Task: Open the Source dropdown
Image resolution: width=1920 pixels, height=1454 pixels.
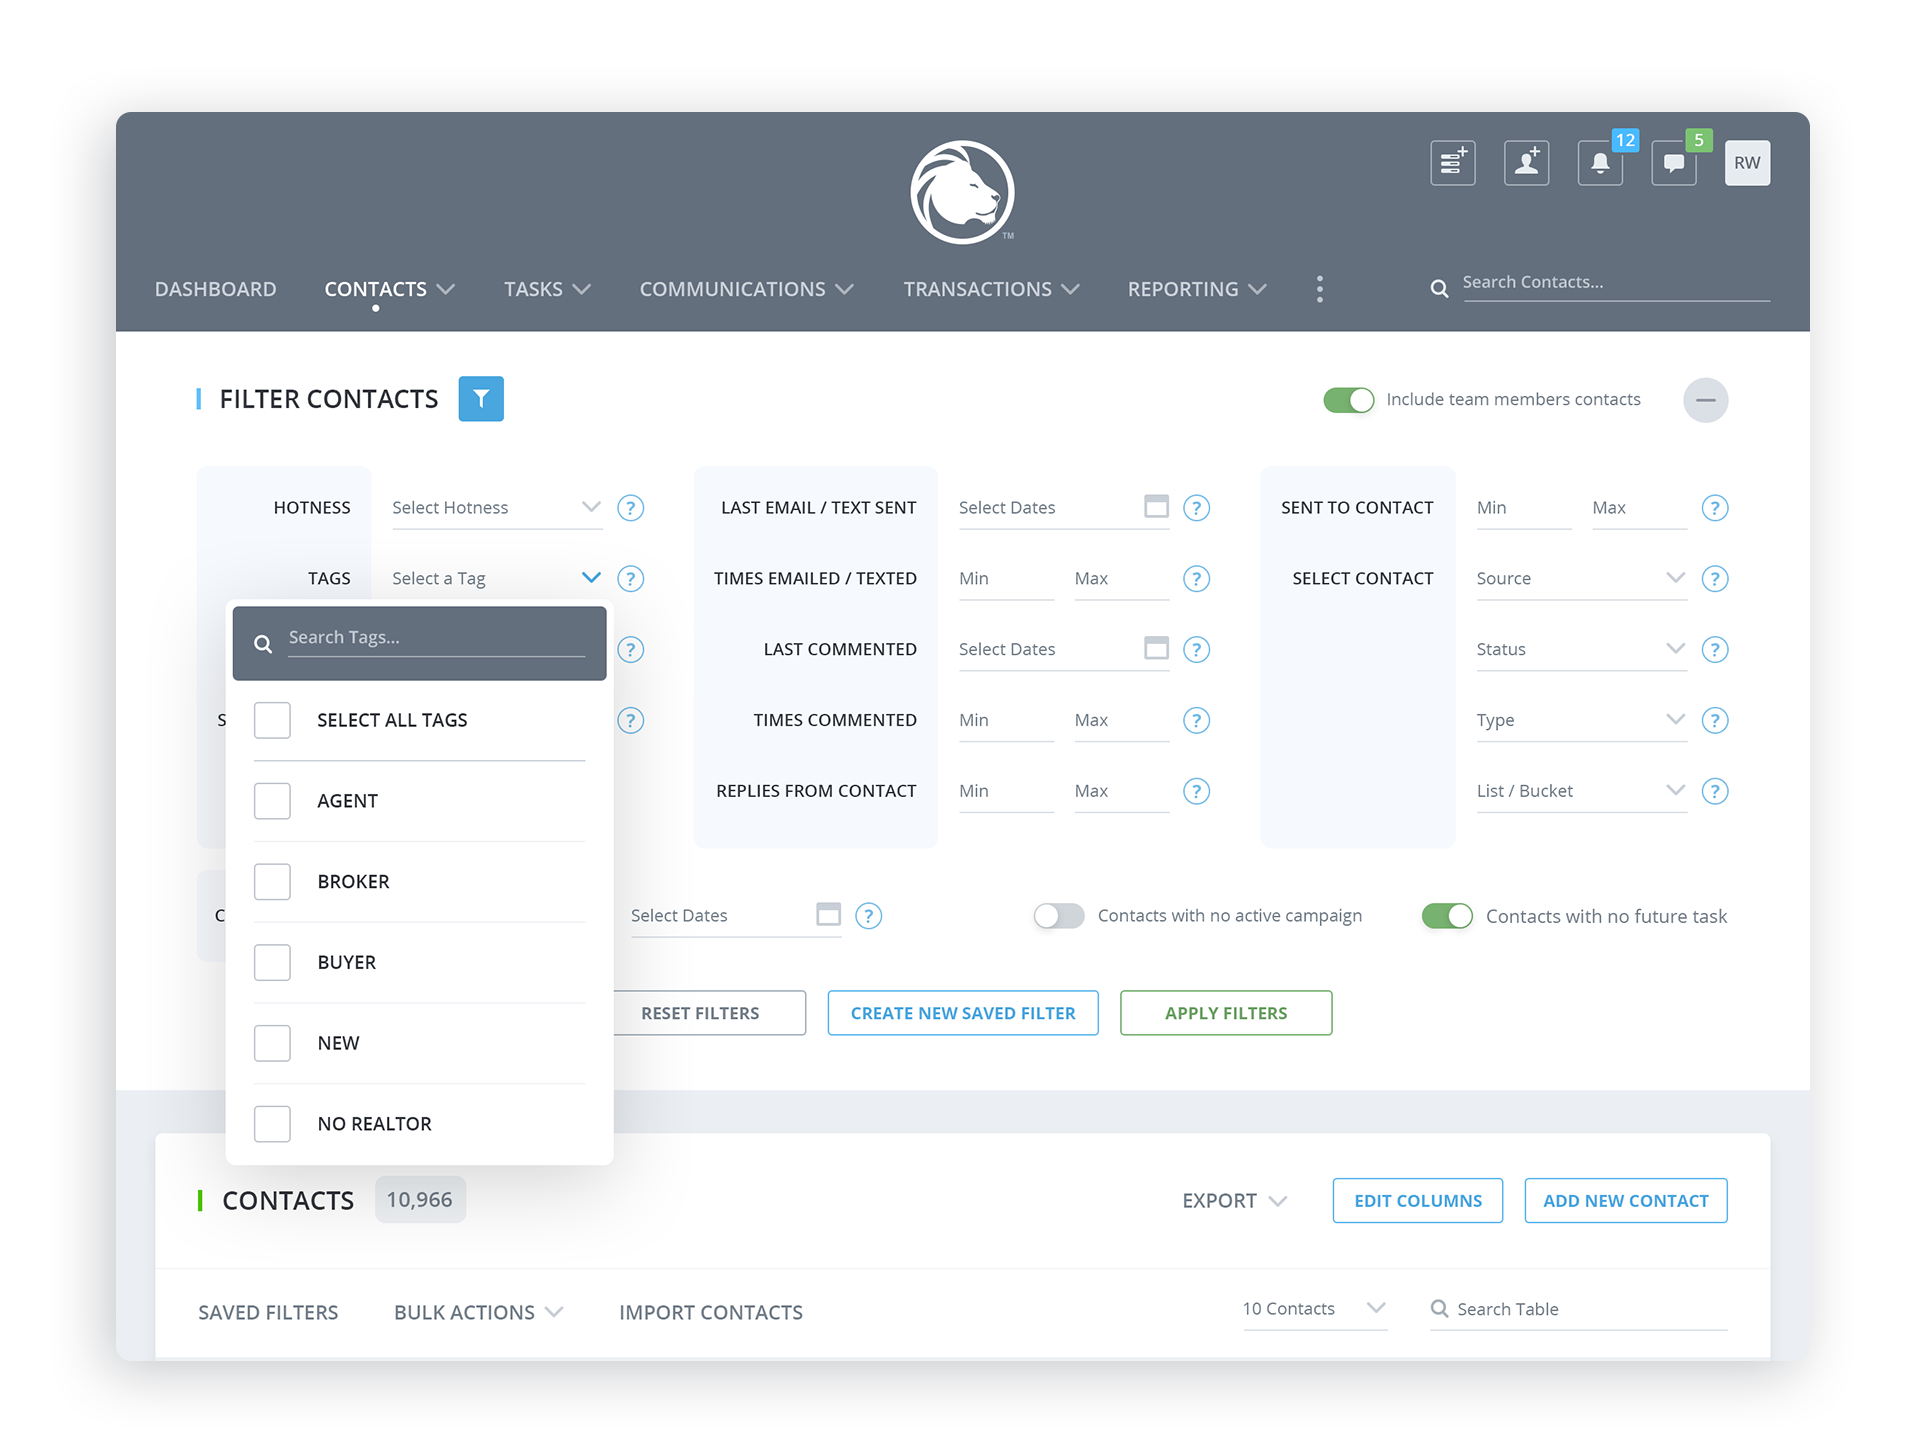Action: [x=1580, y=579]
